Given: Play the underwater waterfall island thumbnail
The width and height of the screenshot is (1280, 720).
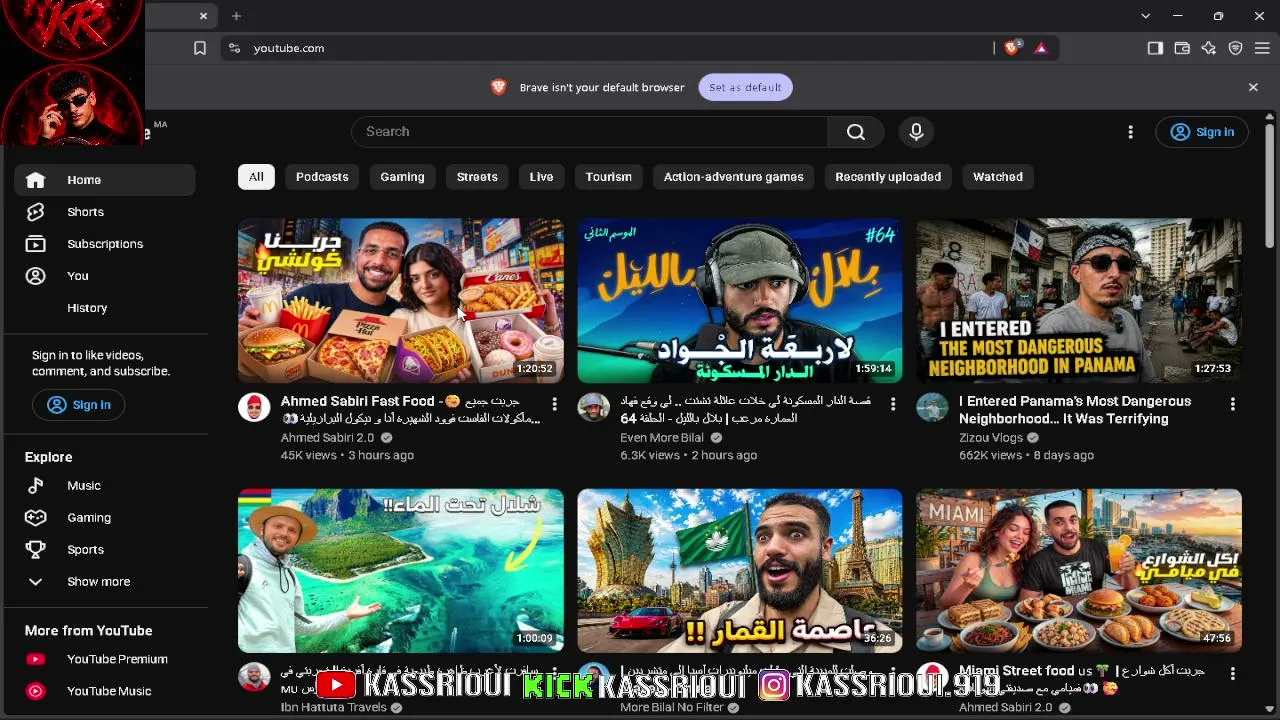Looking at the screenshot, I should pos(401,571).
